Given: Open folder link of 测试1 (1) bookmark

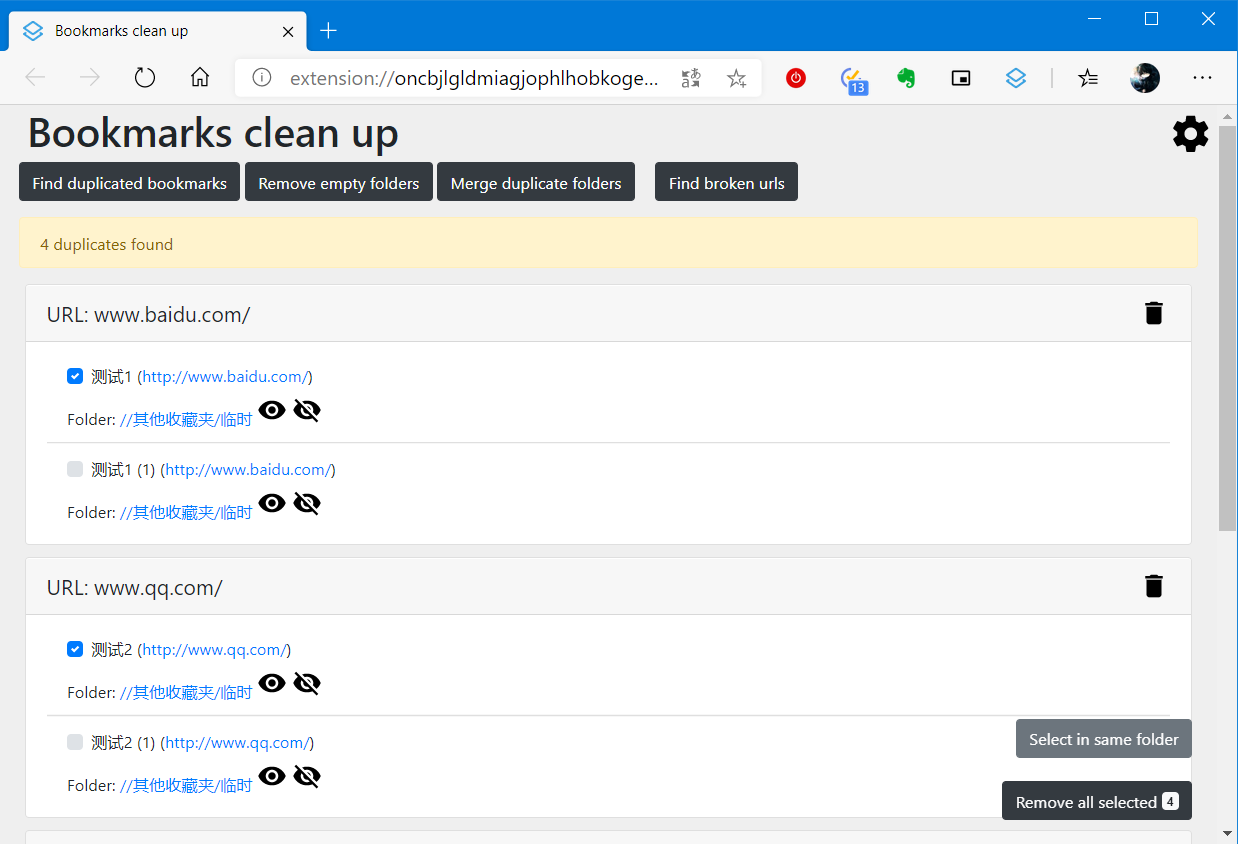Looking at the screenshot, I should [186, 513].
